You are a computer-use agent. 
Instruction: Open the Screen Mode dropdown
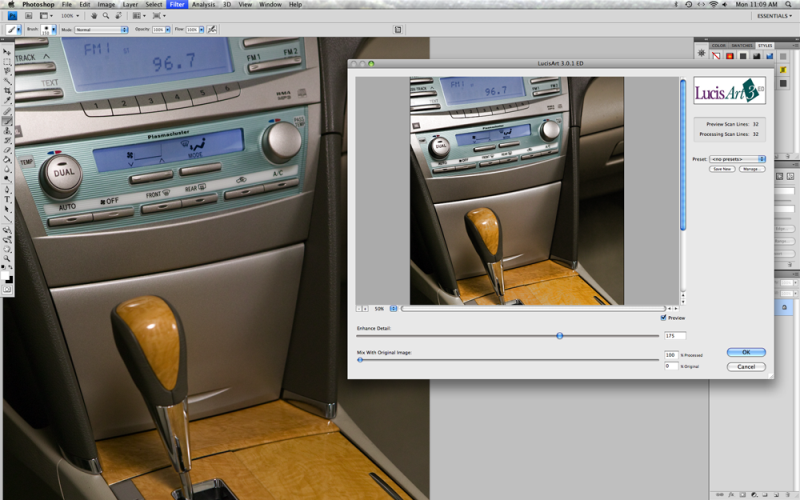click(x=160, y=16)
